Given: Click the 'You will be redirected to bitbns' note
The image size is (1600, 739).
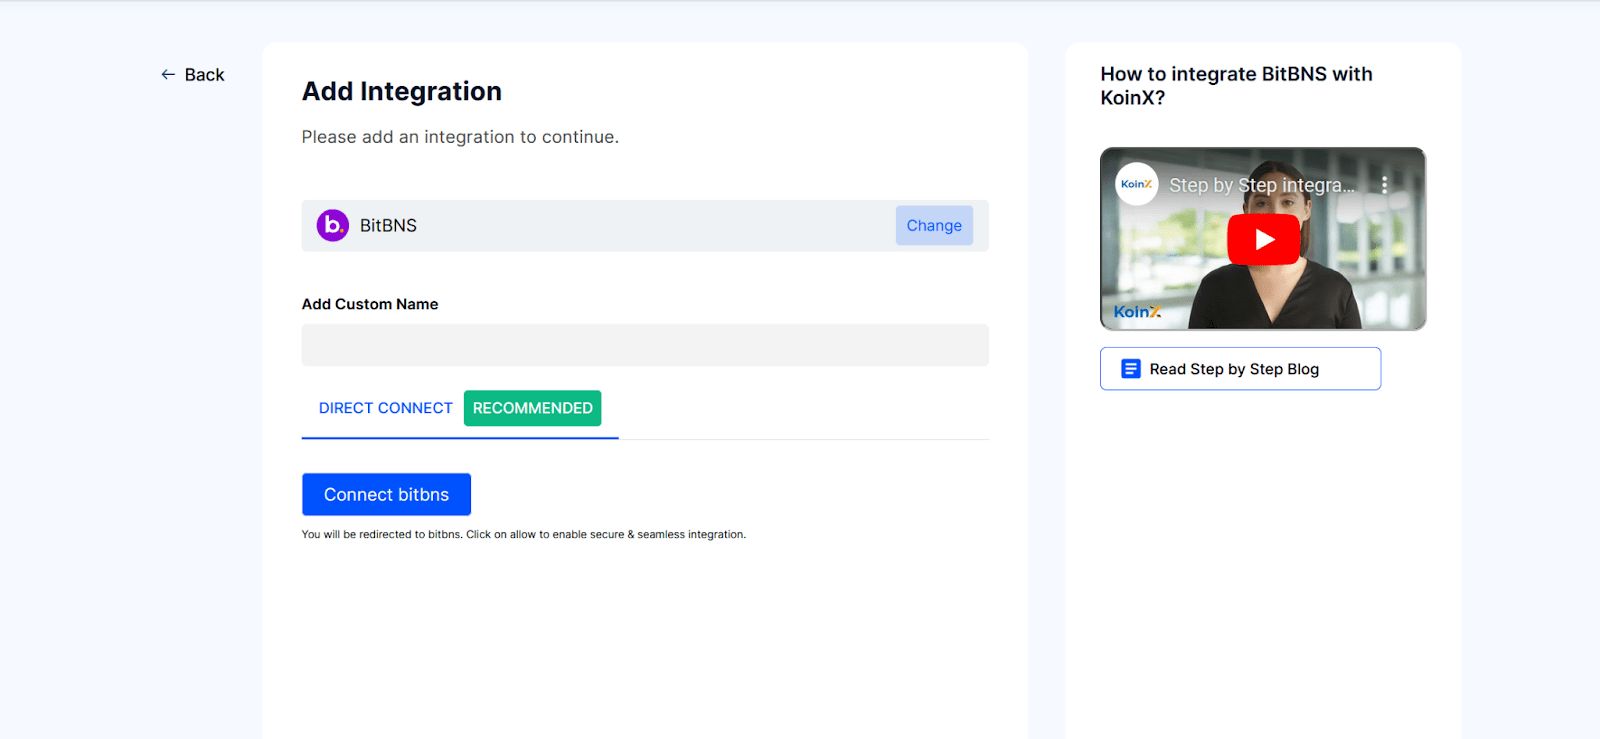Looking at the screenshot, I should (524, 535).
